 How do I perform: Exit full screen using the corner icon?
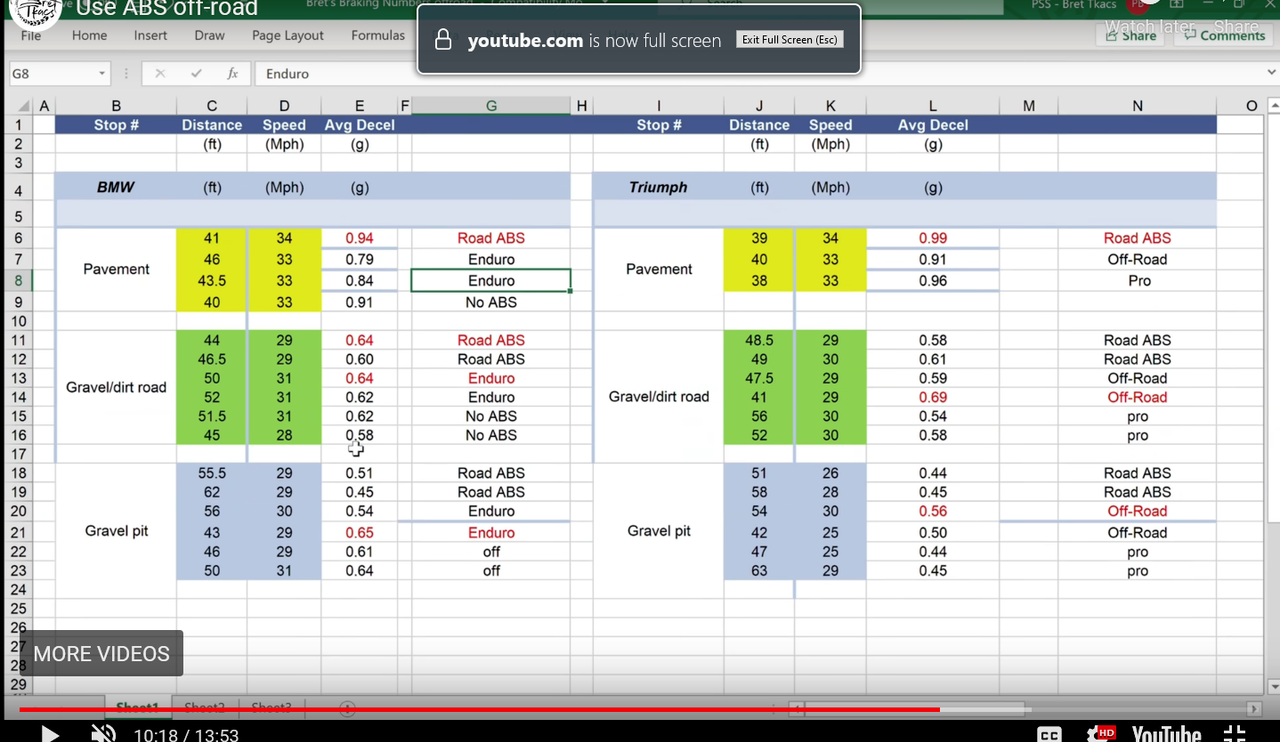coord(1235,735)
